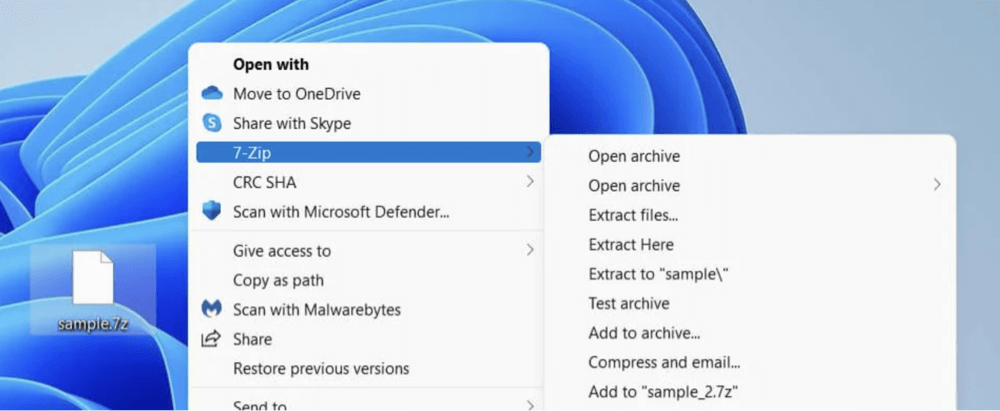The image size is (1000, 411).
Task: Expand the second Open archive submenu arrow
Action: pos(937,185)
